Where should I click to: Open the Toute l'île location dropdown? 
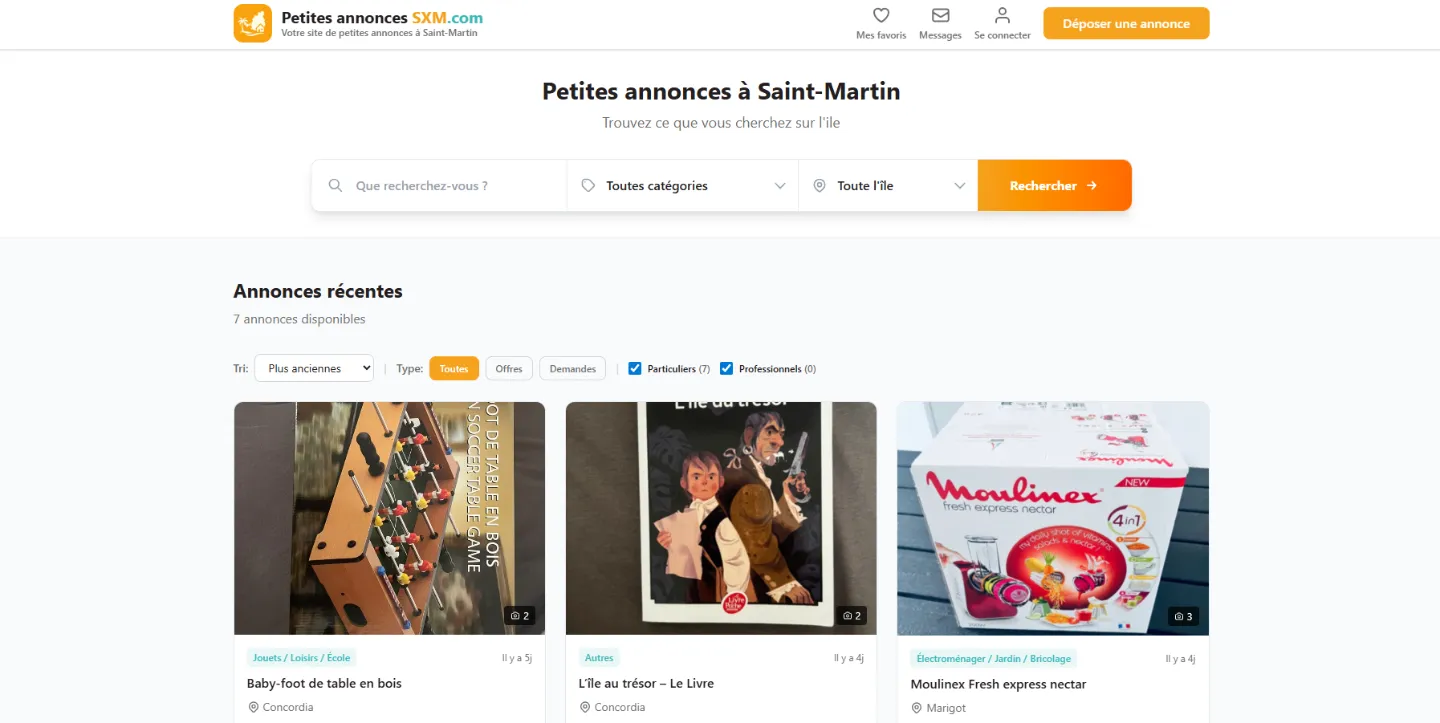point(888,185)
